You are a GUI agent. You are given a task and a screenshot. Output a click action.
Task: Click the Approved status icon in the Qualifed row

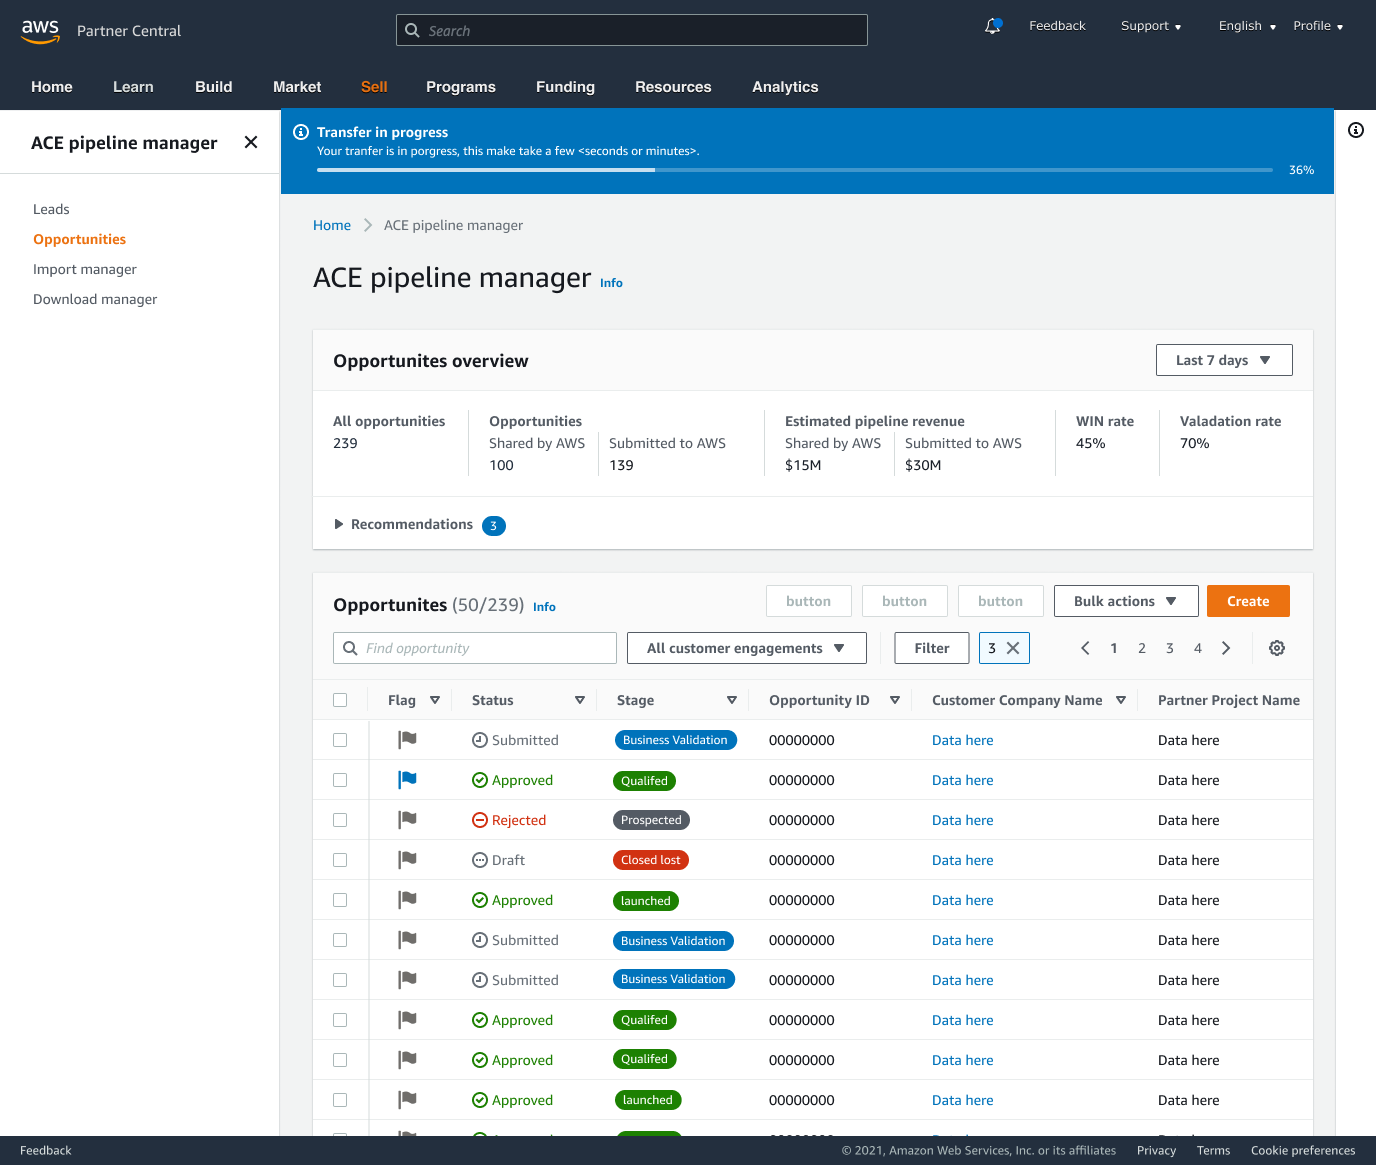click(x=480, y=780)
